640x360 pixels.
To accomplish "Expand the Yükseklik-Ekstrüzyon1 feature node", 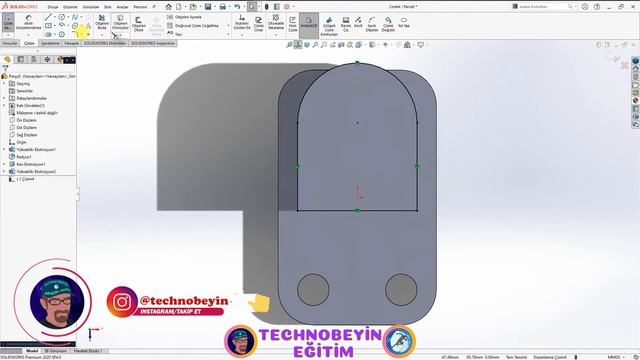I will point(4,149).
